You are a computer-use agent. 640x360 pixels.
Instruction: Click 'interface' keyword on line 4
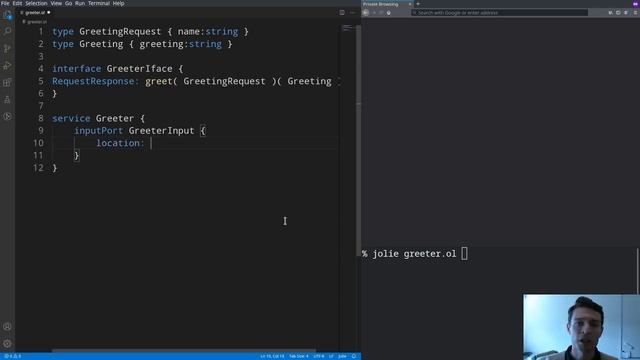(x=76, y=69)
